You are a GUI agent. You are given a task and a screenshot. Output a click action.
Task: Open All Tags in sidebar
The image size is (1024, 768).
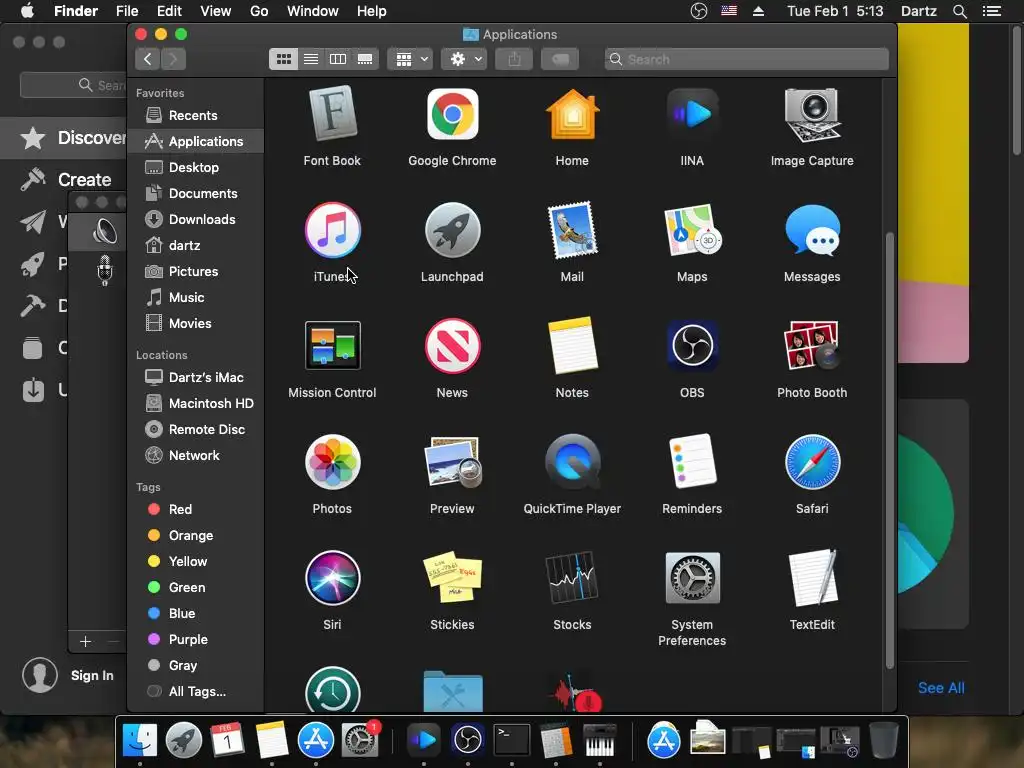click(x=196, y=692)
